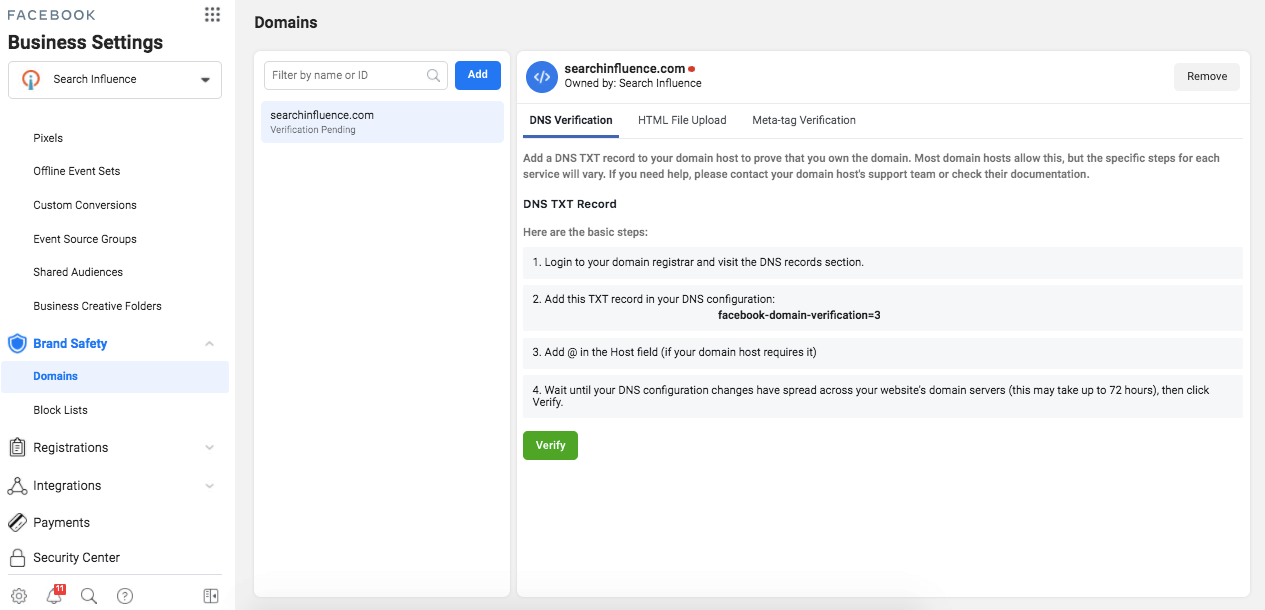Click the Brand Safety shield icon
Image resolution: width=1265 pixels, height=610 pixels.
[x=17, y=344]
